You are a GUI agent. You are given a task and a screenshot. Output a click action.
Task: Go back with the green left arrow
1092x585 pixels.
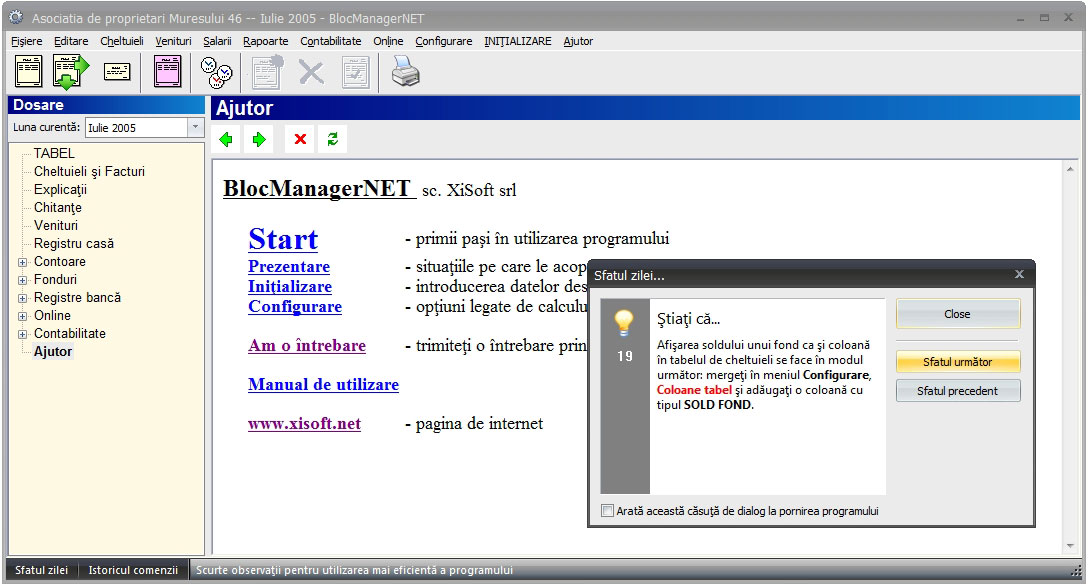pyautogui.click(x=226, y=139)
